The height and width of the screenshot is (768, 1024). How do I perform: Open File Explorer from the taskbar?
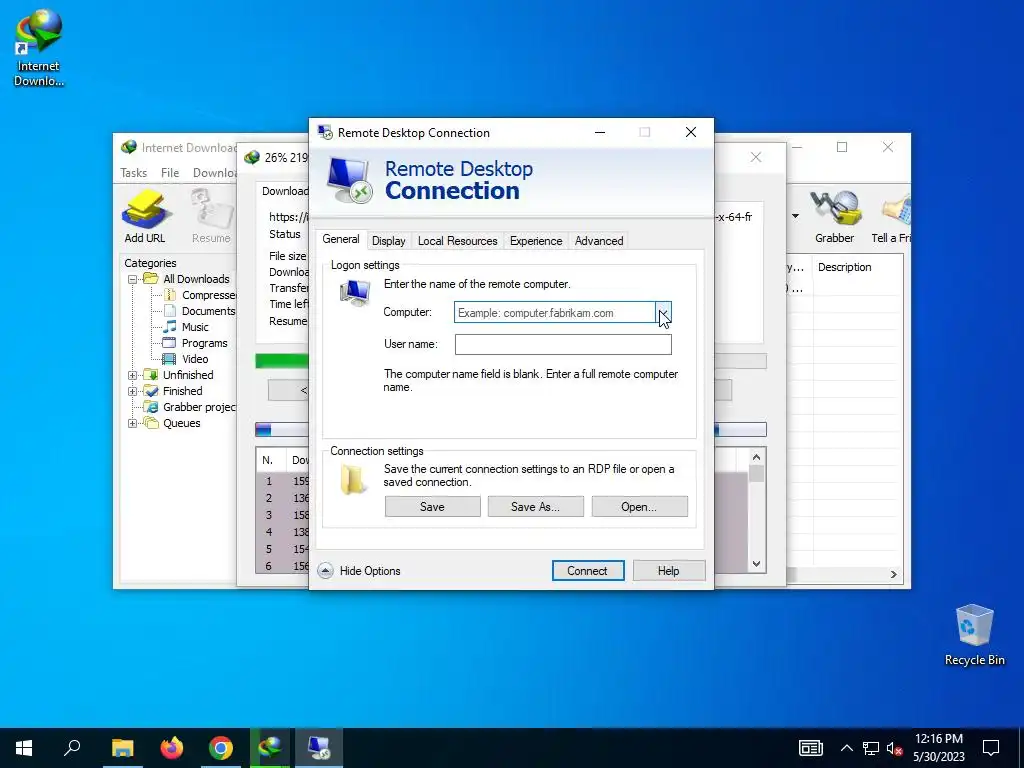pos(122,748)
